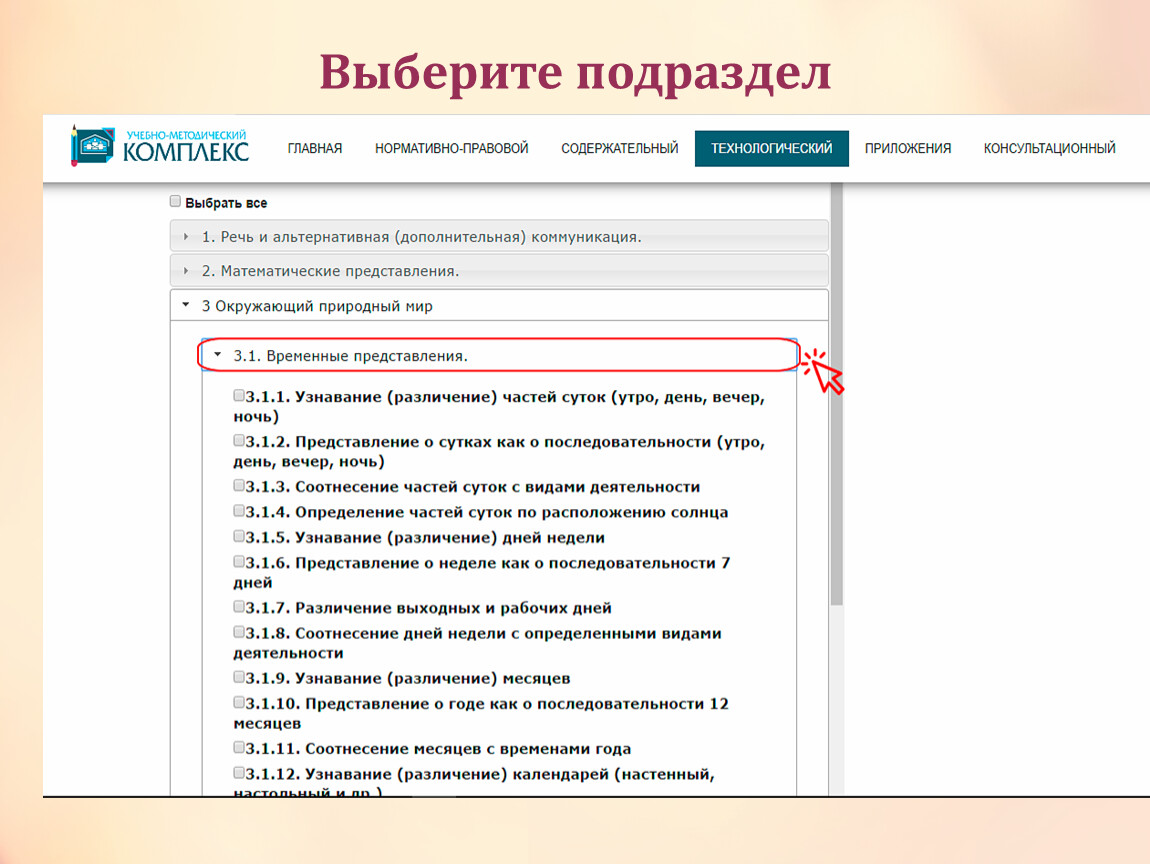Image resolution: width=1150 pixels, height=864 pixels.
Task: Tick checkbox 3.1.5 Узнавание дней недели
Action: point(239,536)
